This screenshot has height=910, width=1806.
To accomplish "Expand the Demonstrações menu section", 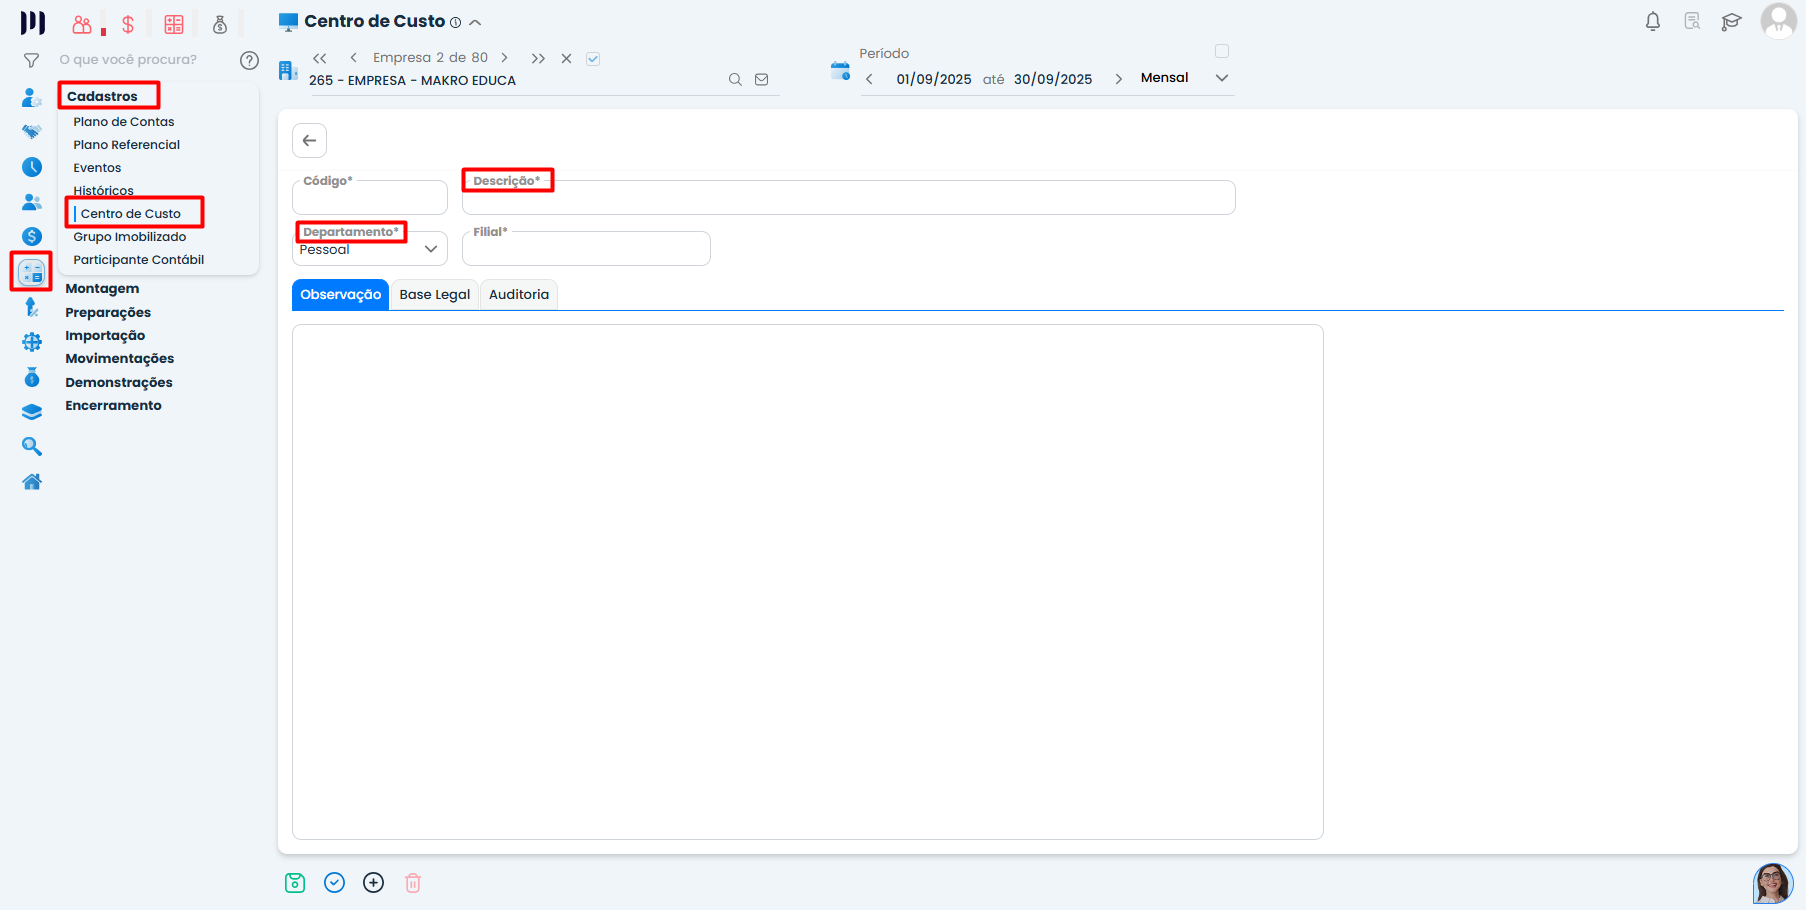I will pos(119,383).
